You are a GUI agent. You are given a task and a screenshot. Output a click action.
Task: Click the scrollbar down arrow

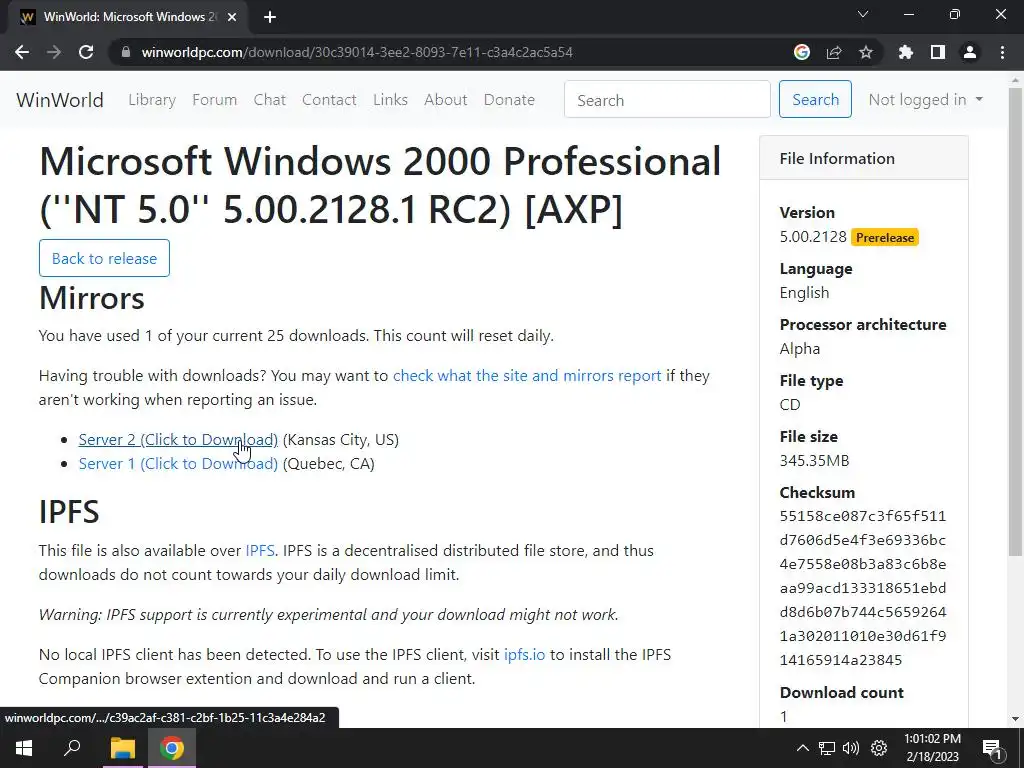click(x=1015, y=718)
